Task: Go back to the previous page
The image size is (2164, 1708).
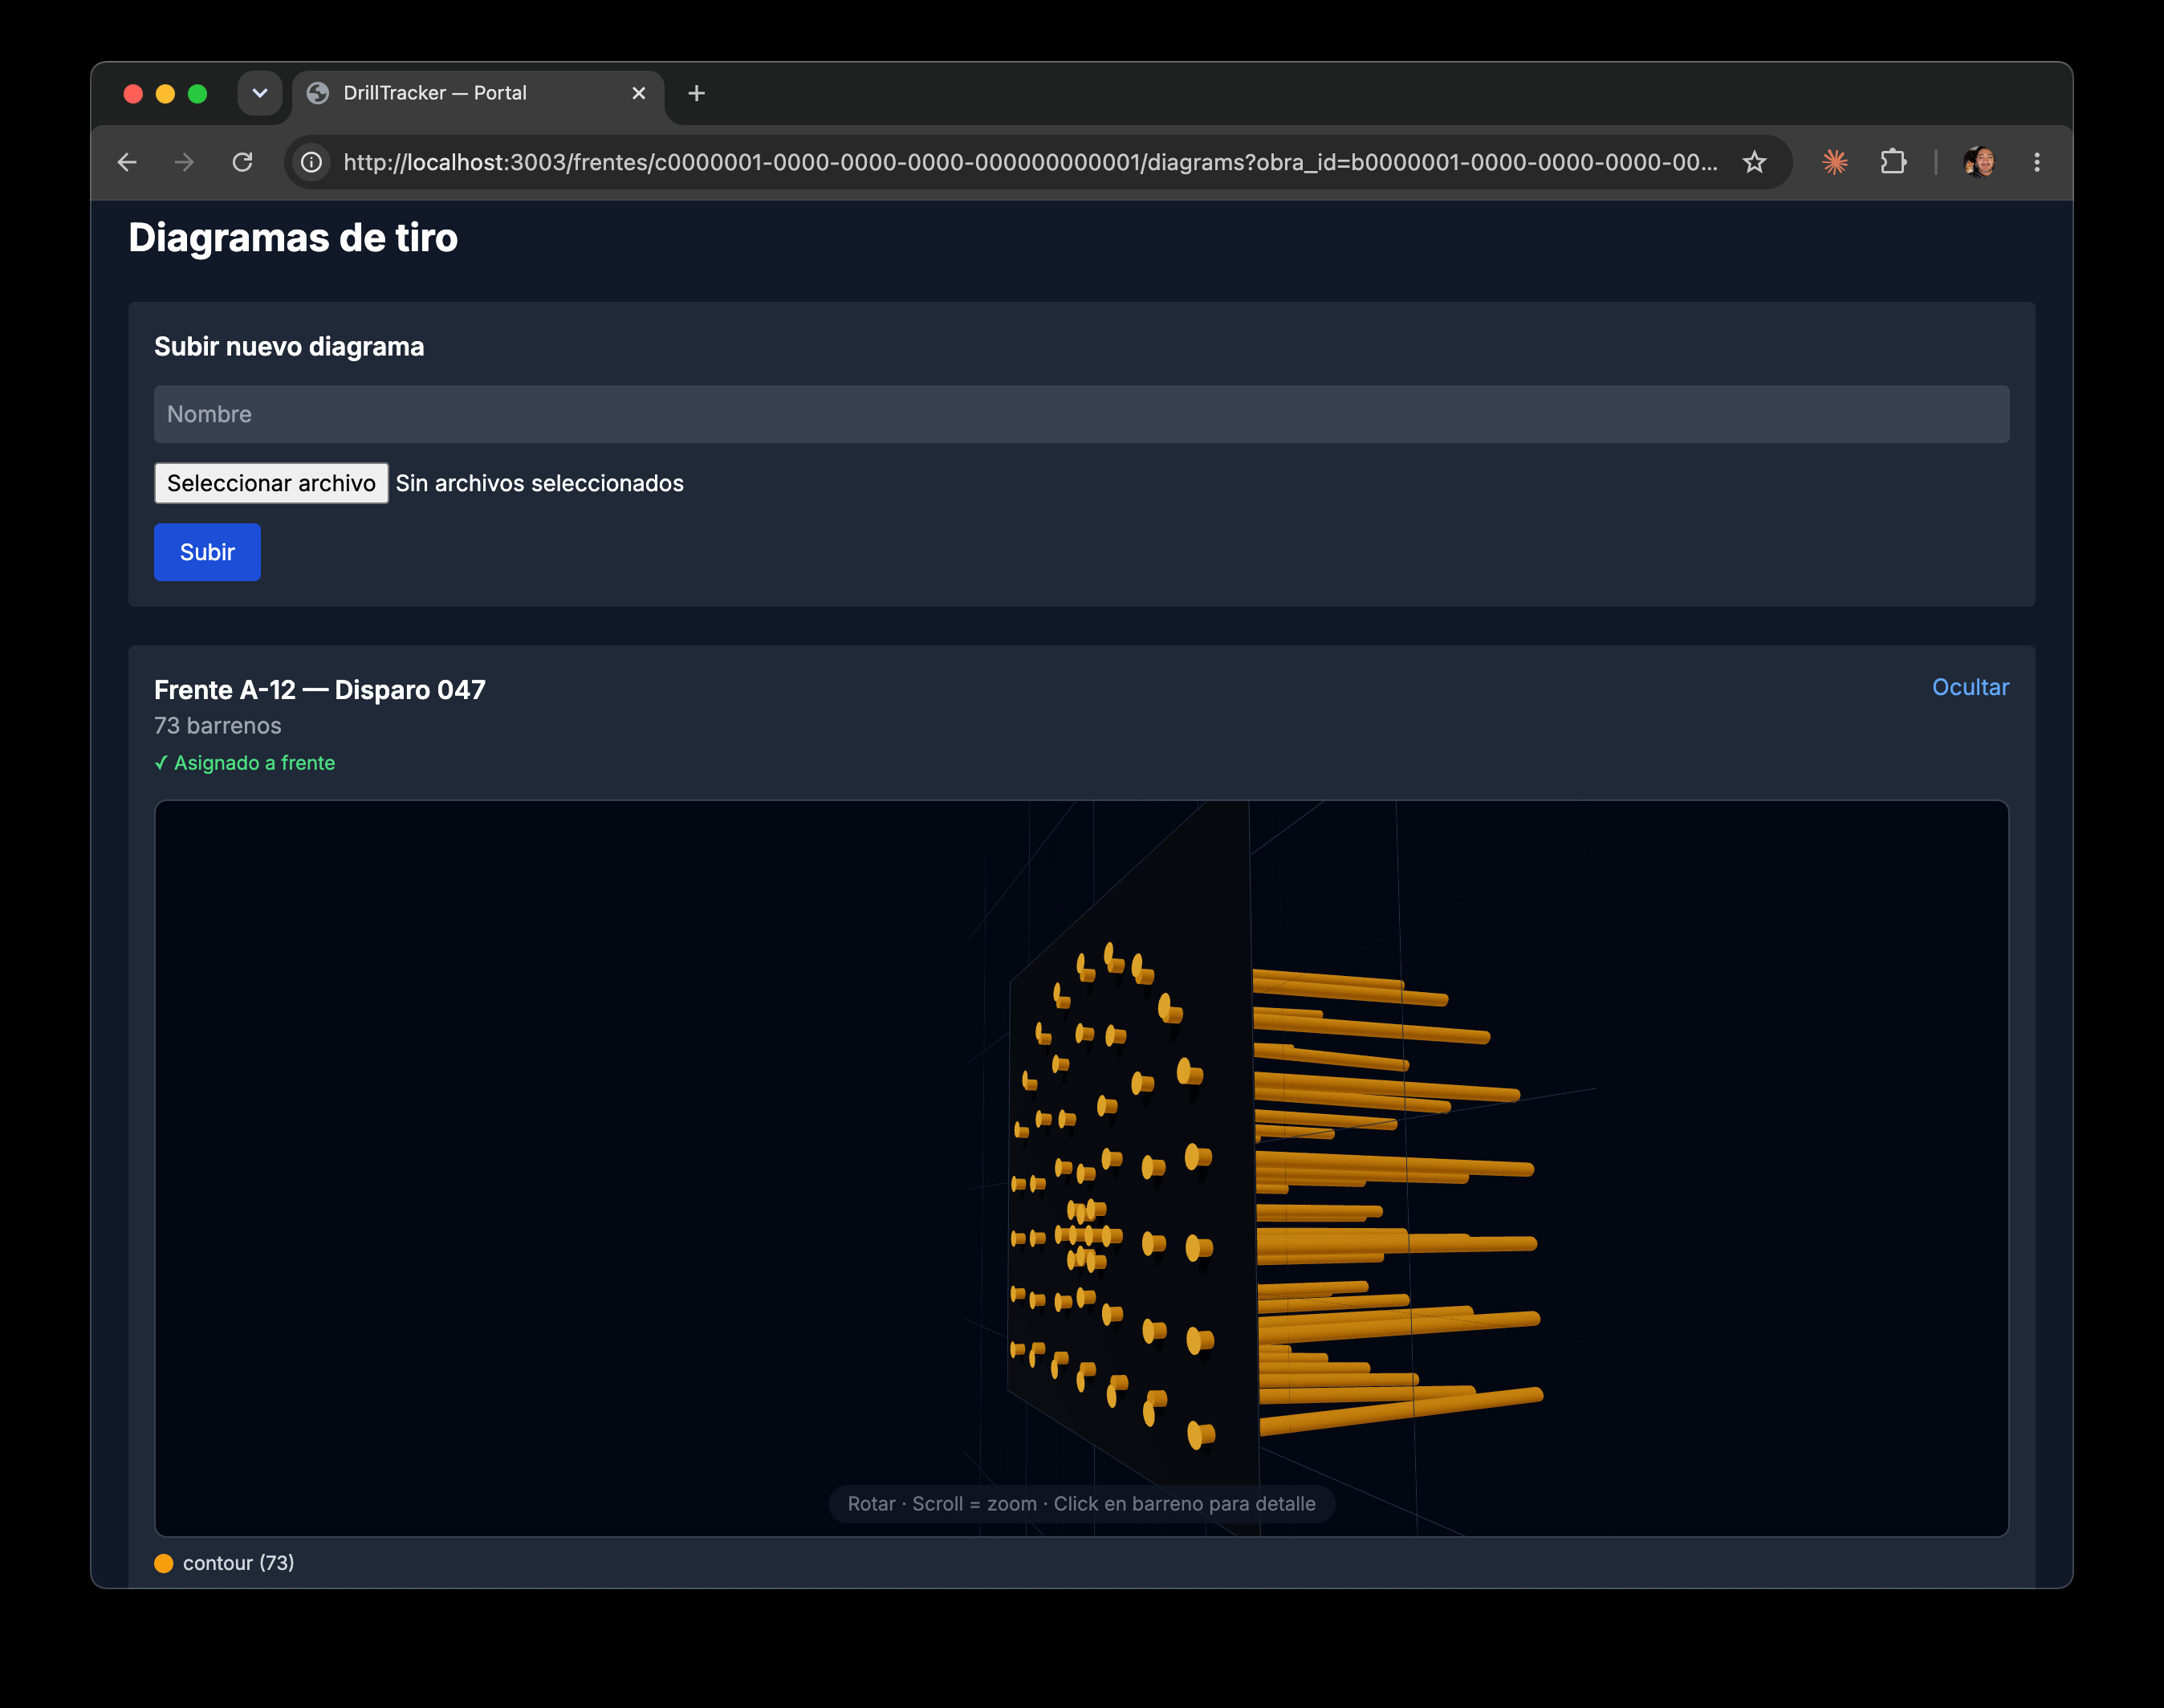Action: tap(127, 162)
